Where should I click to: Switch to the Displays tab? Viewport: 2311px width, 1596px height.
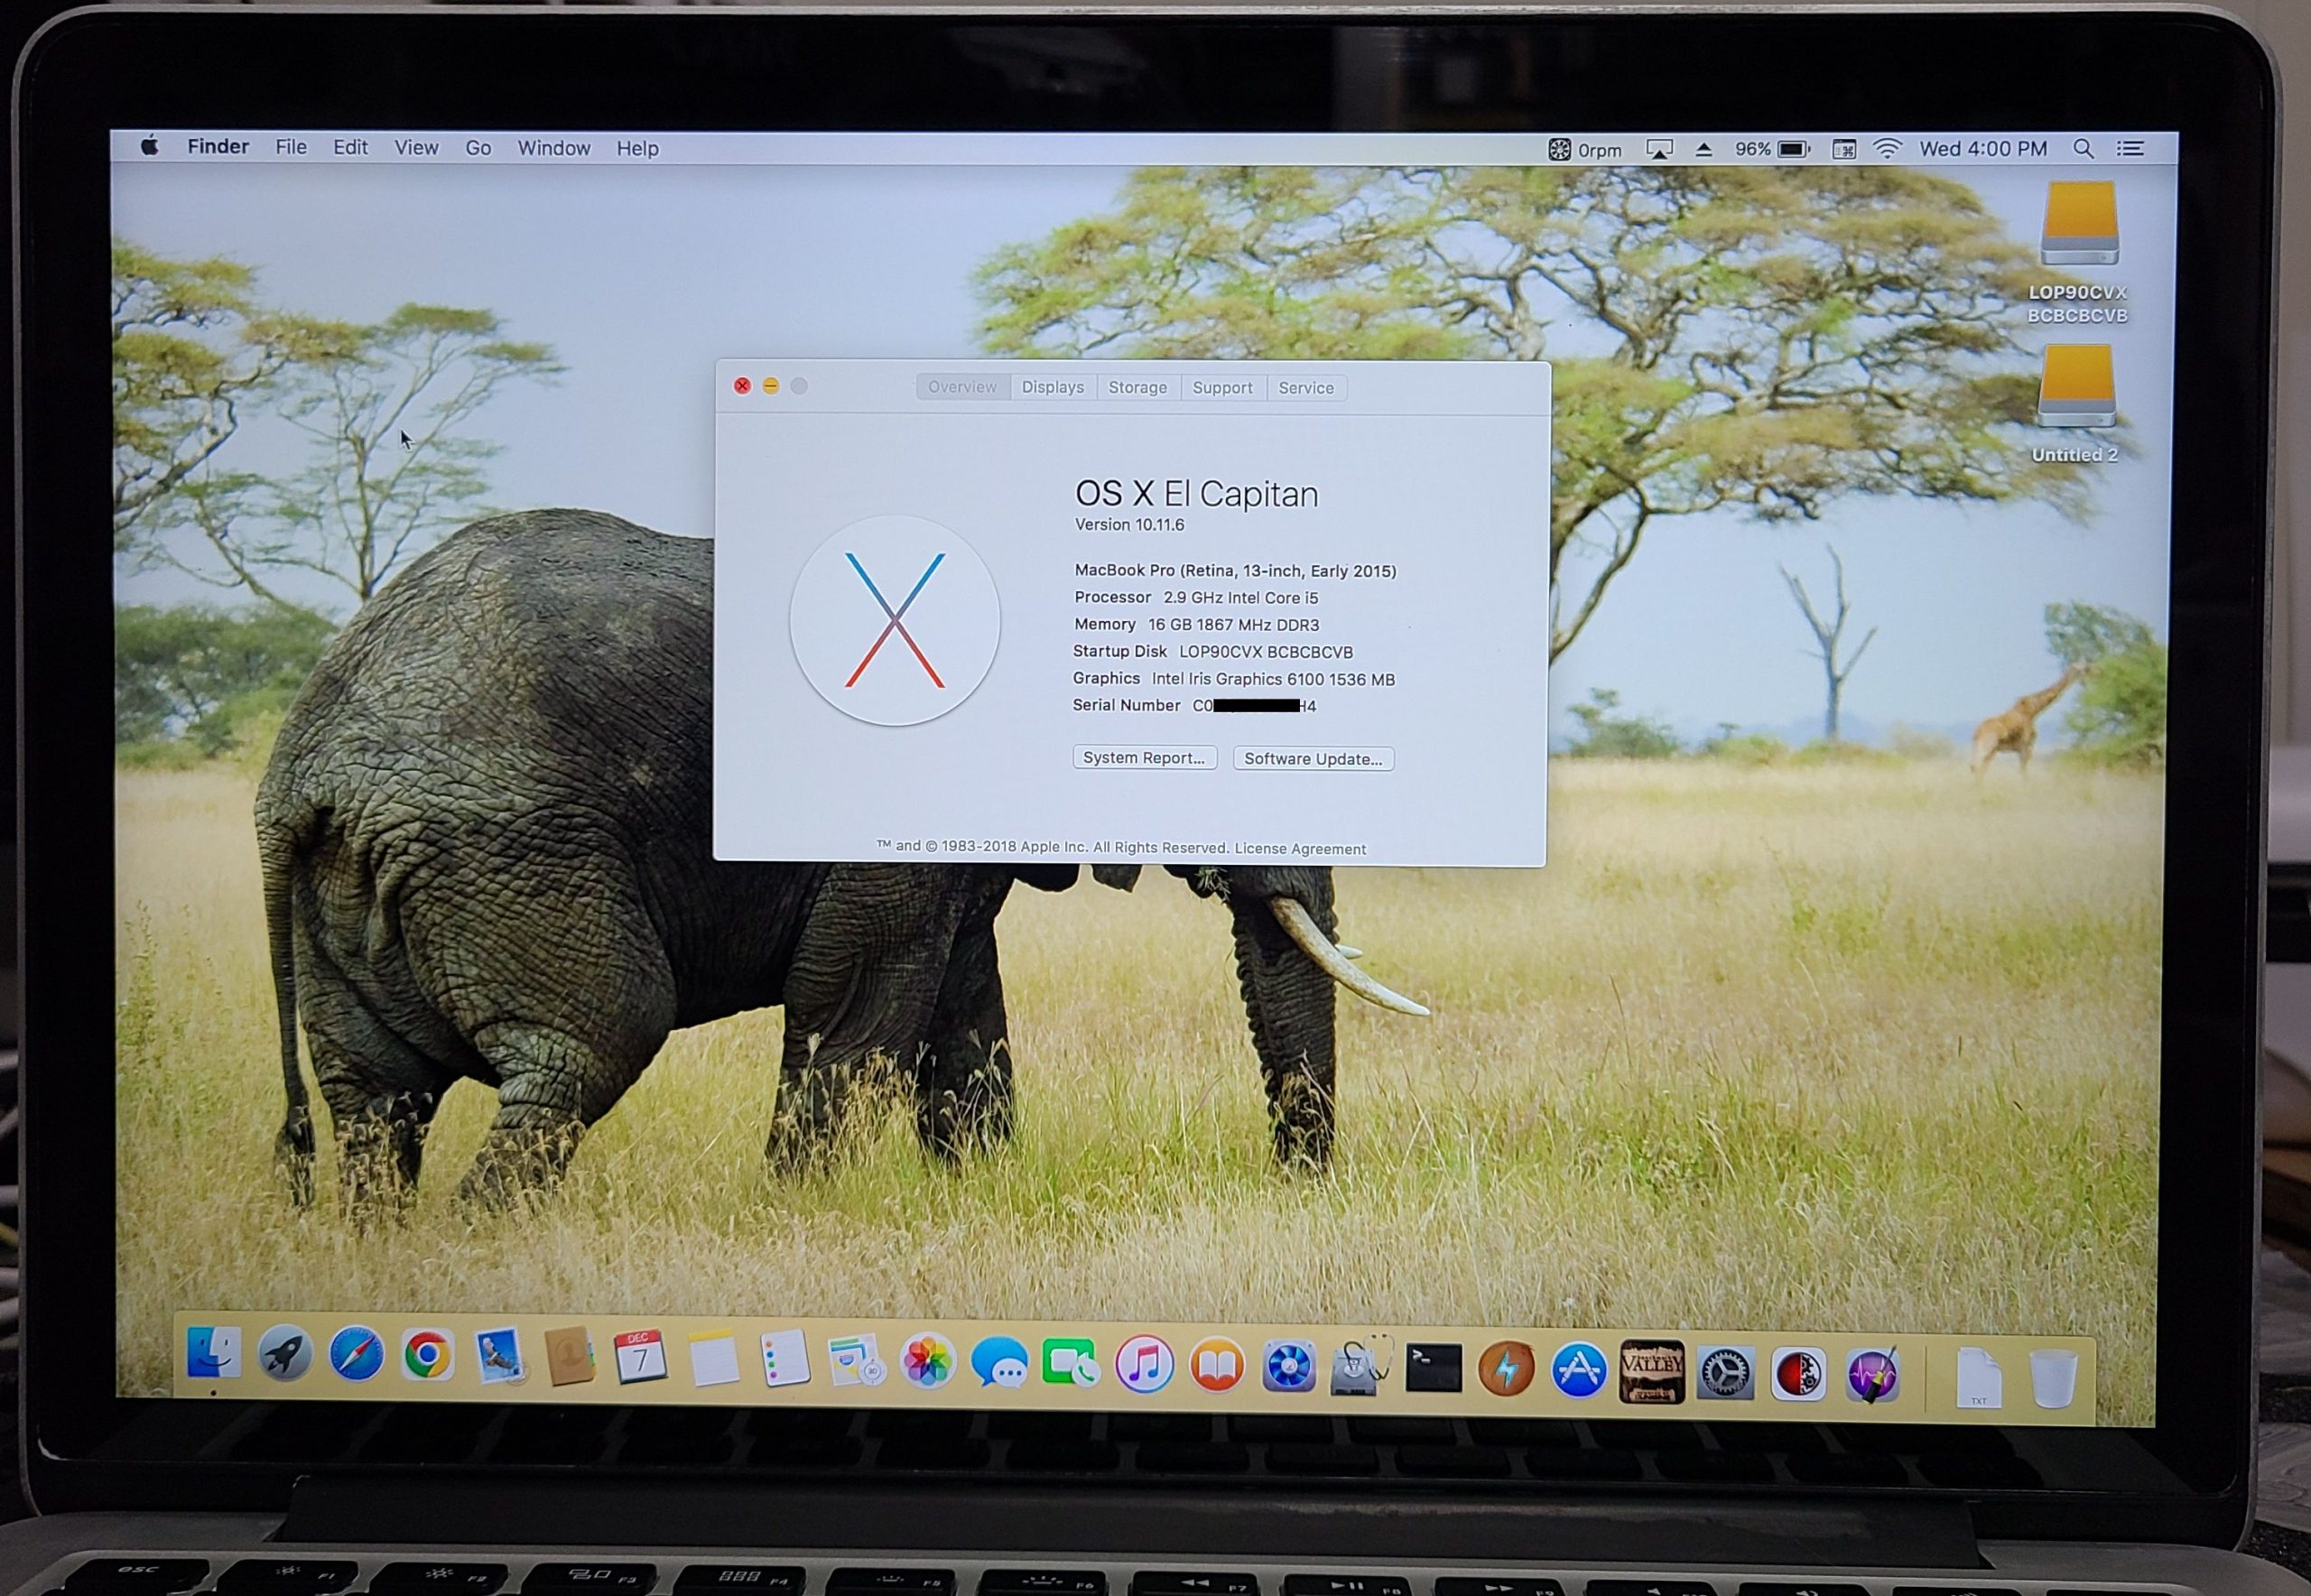pyautogui.click(x=1052, y=387)
